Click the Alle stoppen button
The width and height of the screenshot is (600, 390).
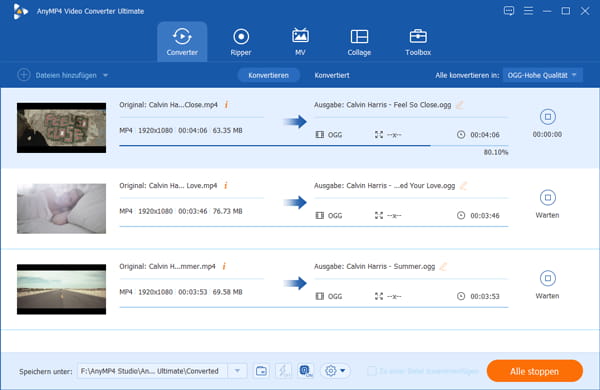535,371
